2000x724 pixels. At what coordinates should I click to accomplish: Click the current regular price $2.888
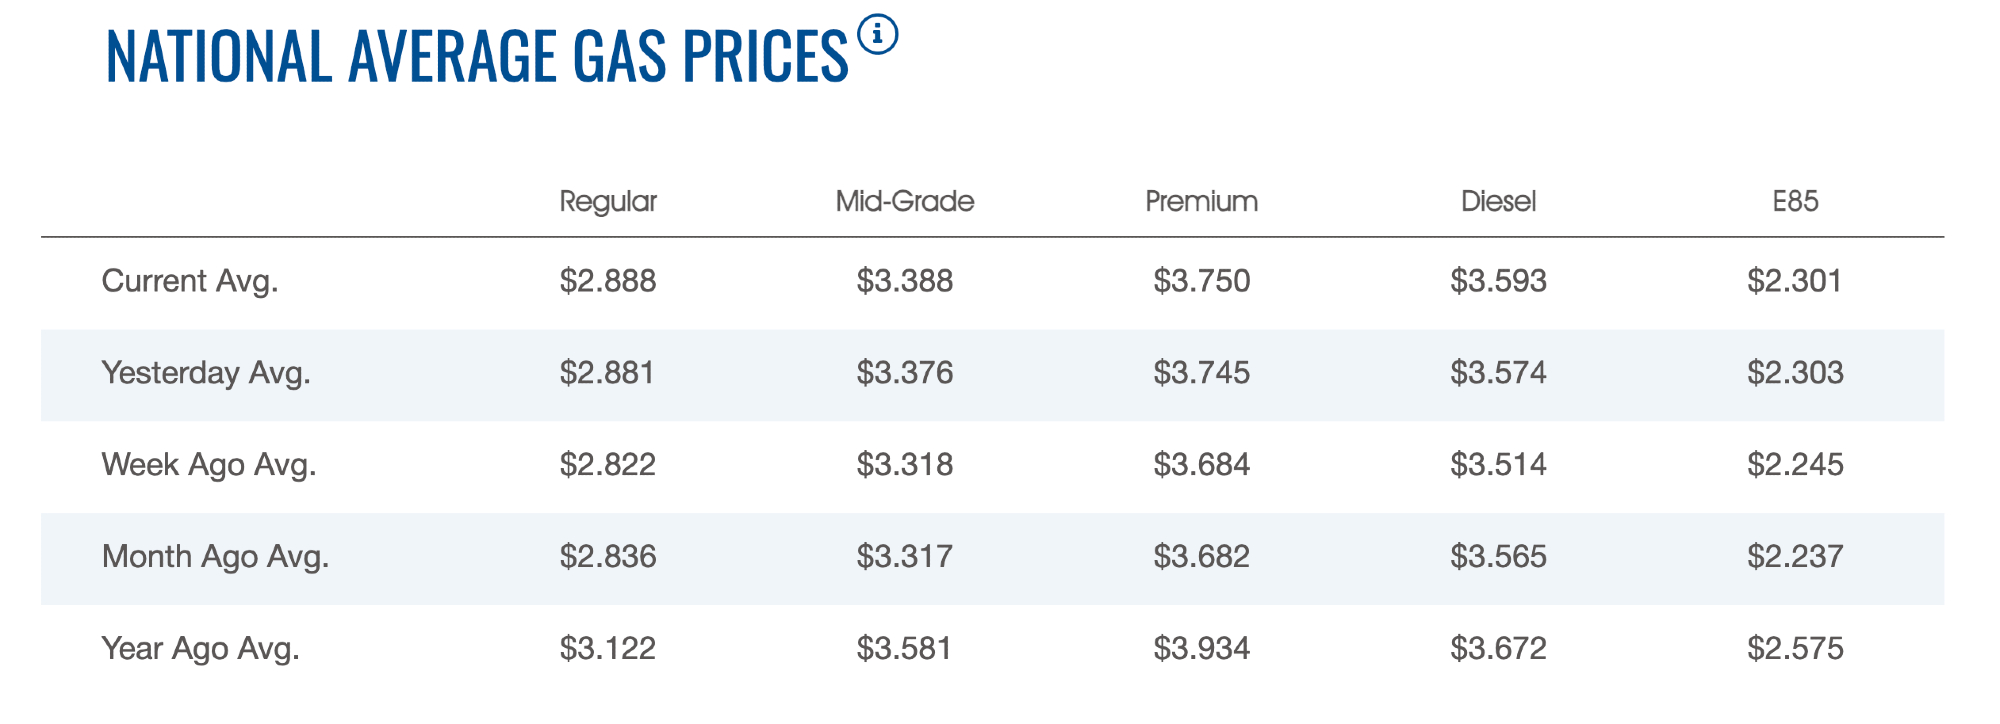pos(607,281)
